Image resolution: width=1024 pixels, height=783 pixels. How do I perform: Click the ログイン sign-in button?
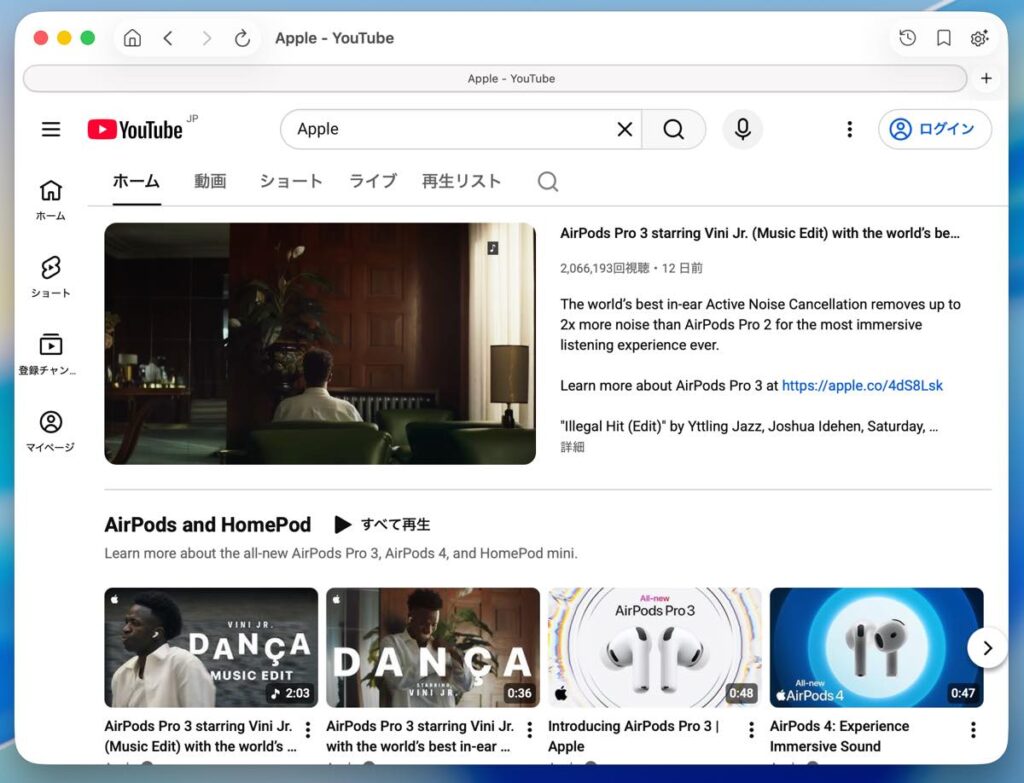click(935, 129)
